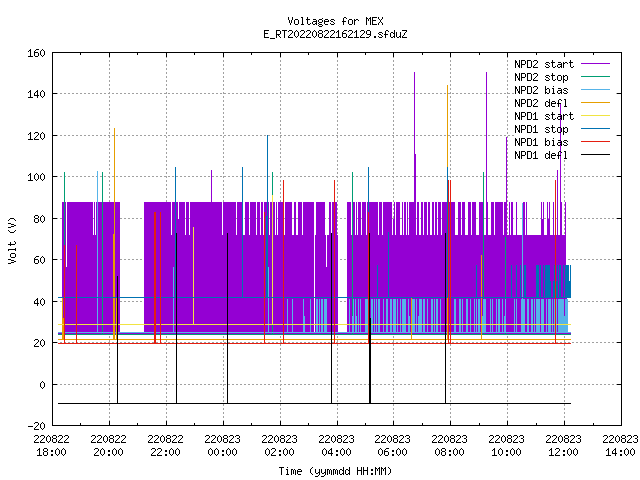This screenshot has height=480, width=640.
Task: Click the x-axis label 220823 12:00
Action: [564, 446]
